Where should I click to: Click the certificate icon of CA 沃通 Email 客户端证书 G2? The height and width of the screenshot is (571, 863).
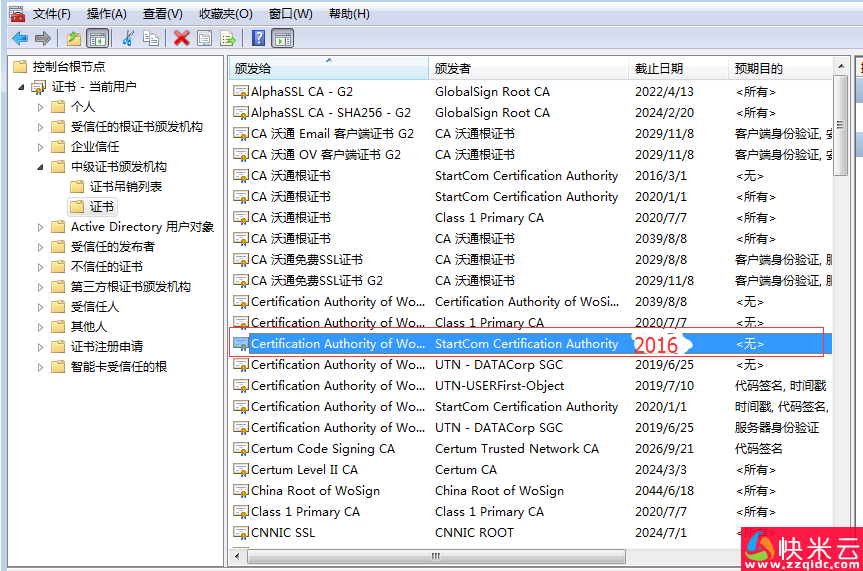[x=241, y=134]
